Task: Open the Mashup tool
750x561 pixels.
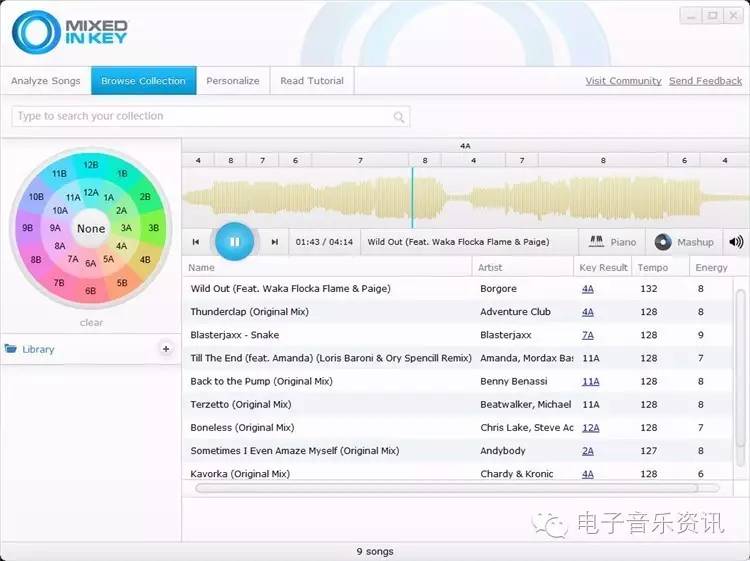Action: coord(684,242)
